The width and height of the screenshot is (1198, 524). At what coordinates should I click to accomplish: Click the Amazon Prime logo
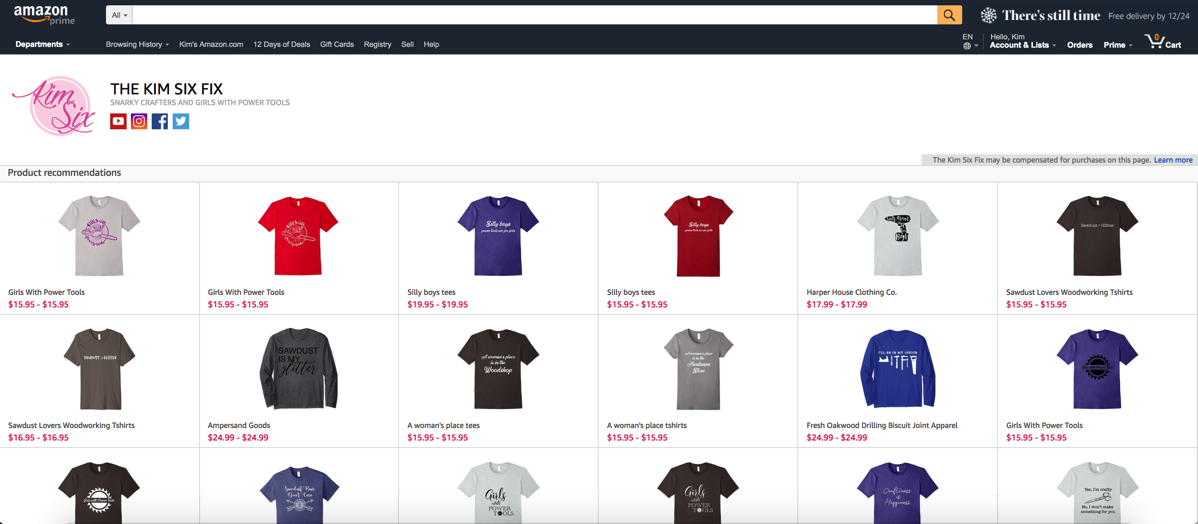43,15
